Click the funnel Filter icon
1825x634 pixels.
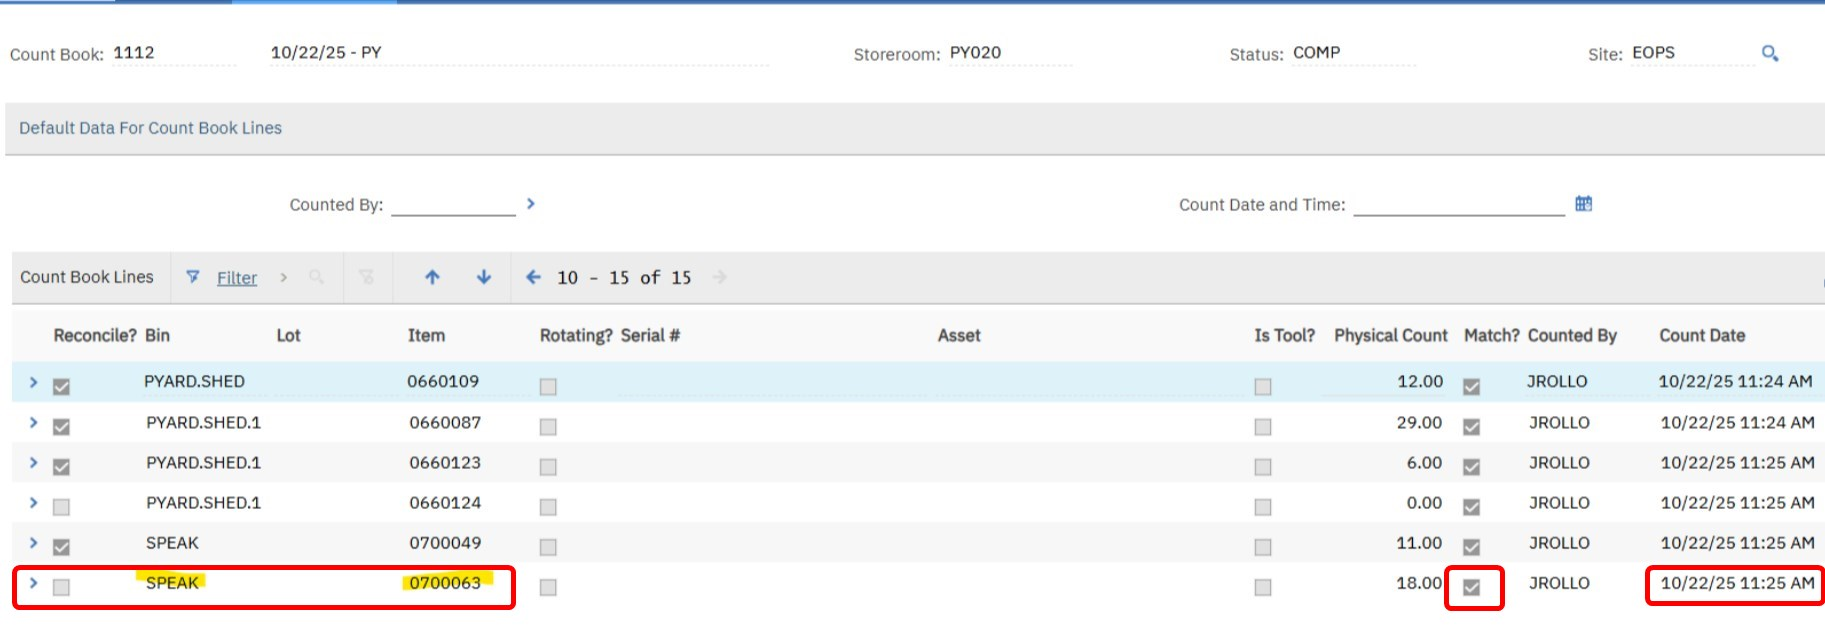pos(193,277)
